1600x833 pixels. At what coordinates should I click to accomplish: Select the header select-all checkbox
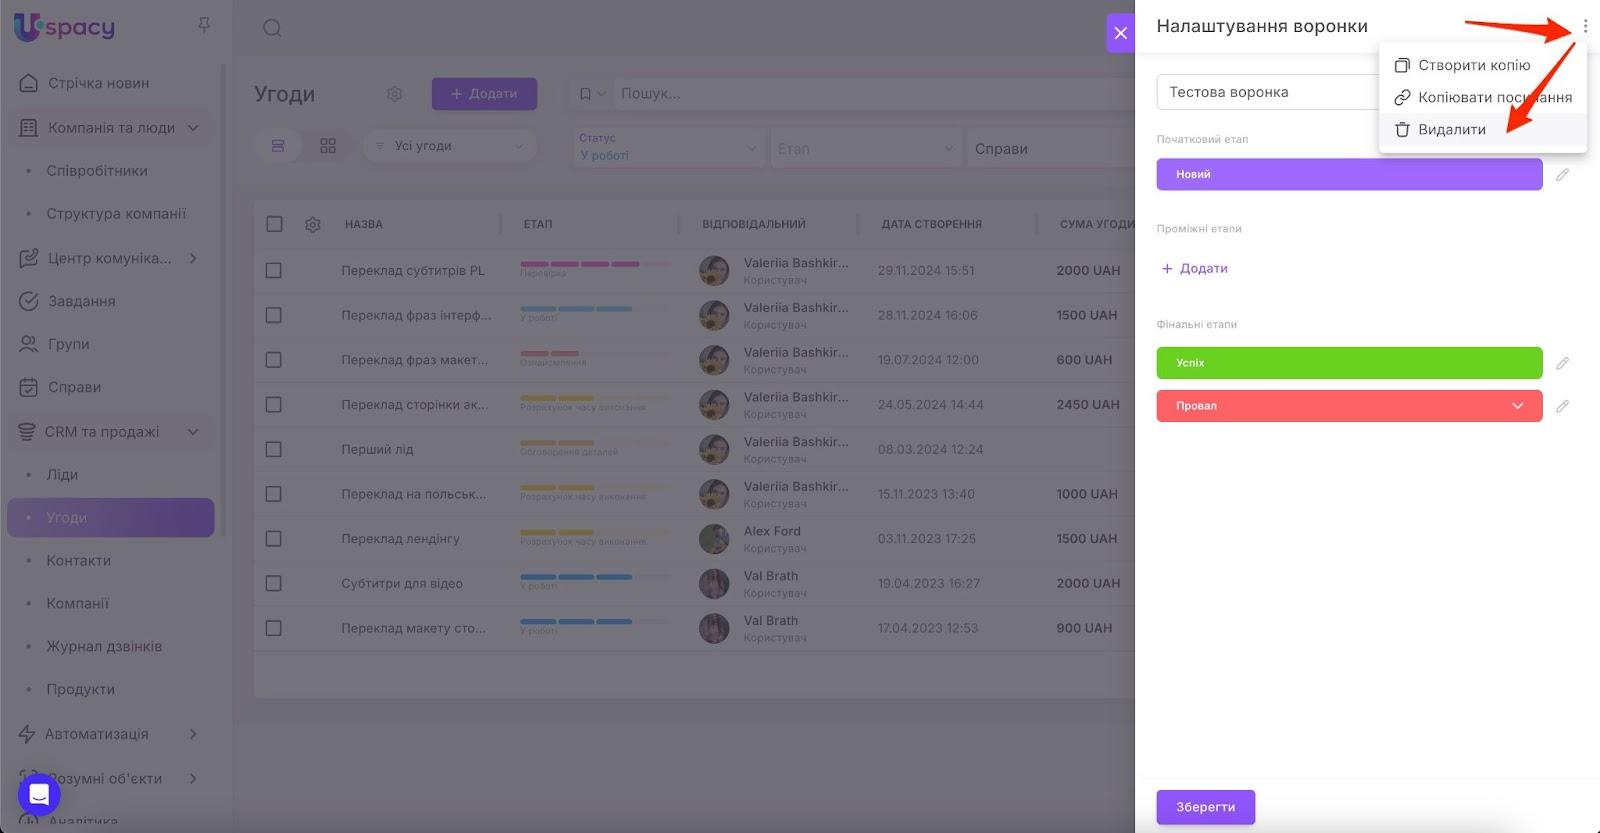tap(274, 224)
